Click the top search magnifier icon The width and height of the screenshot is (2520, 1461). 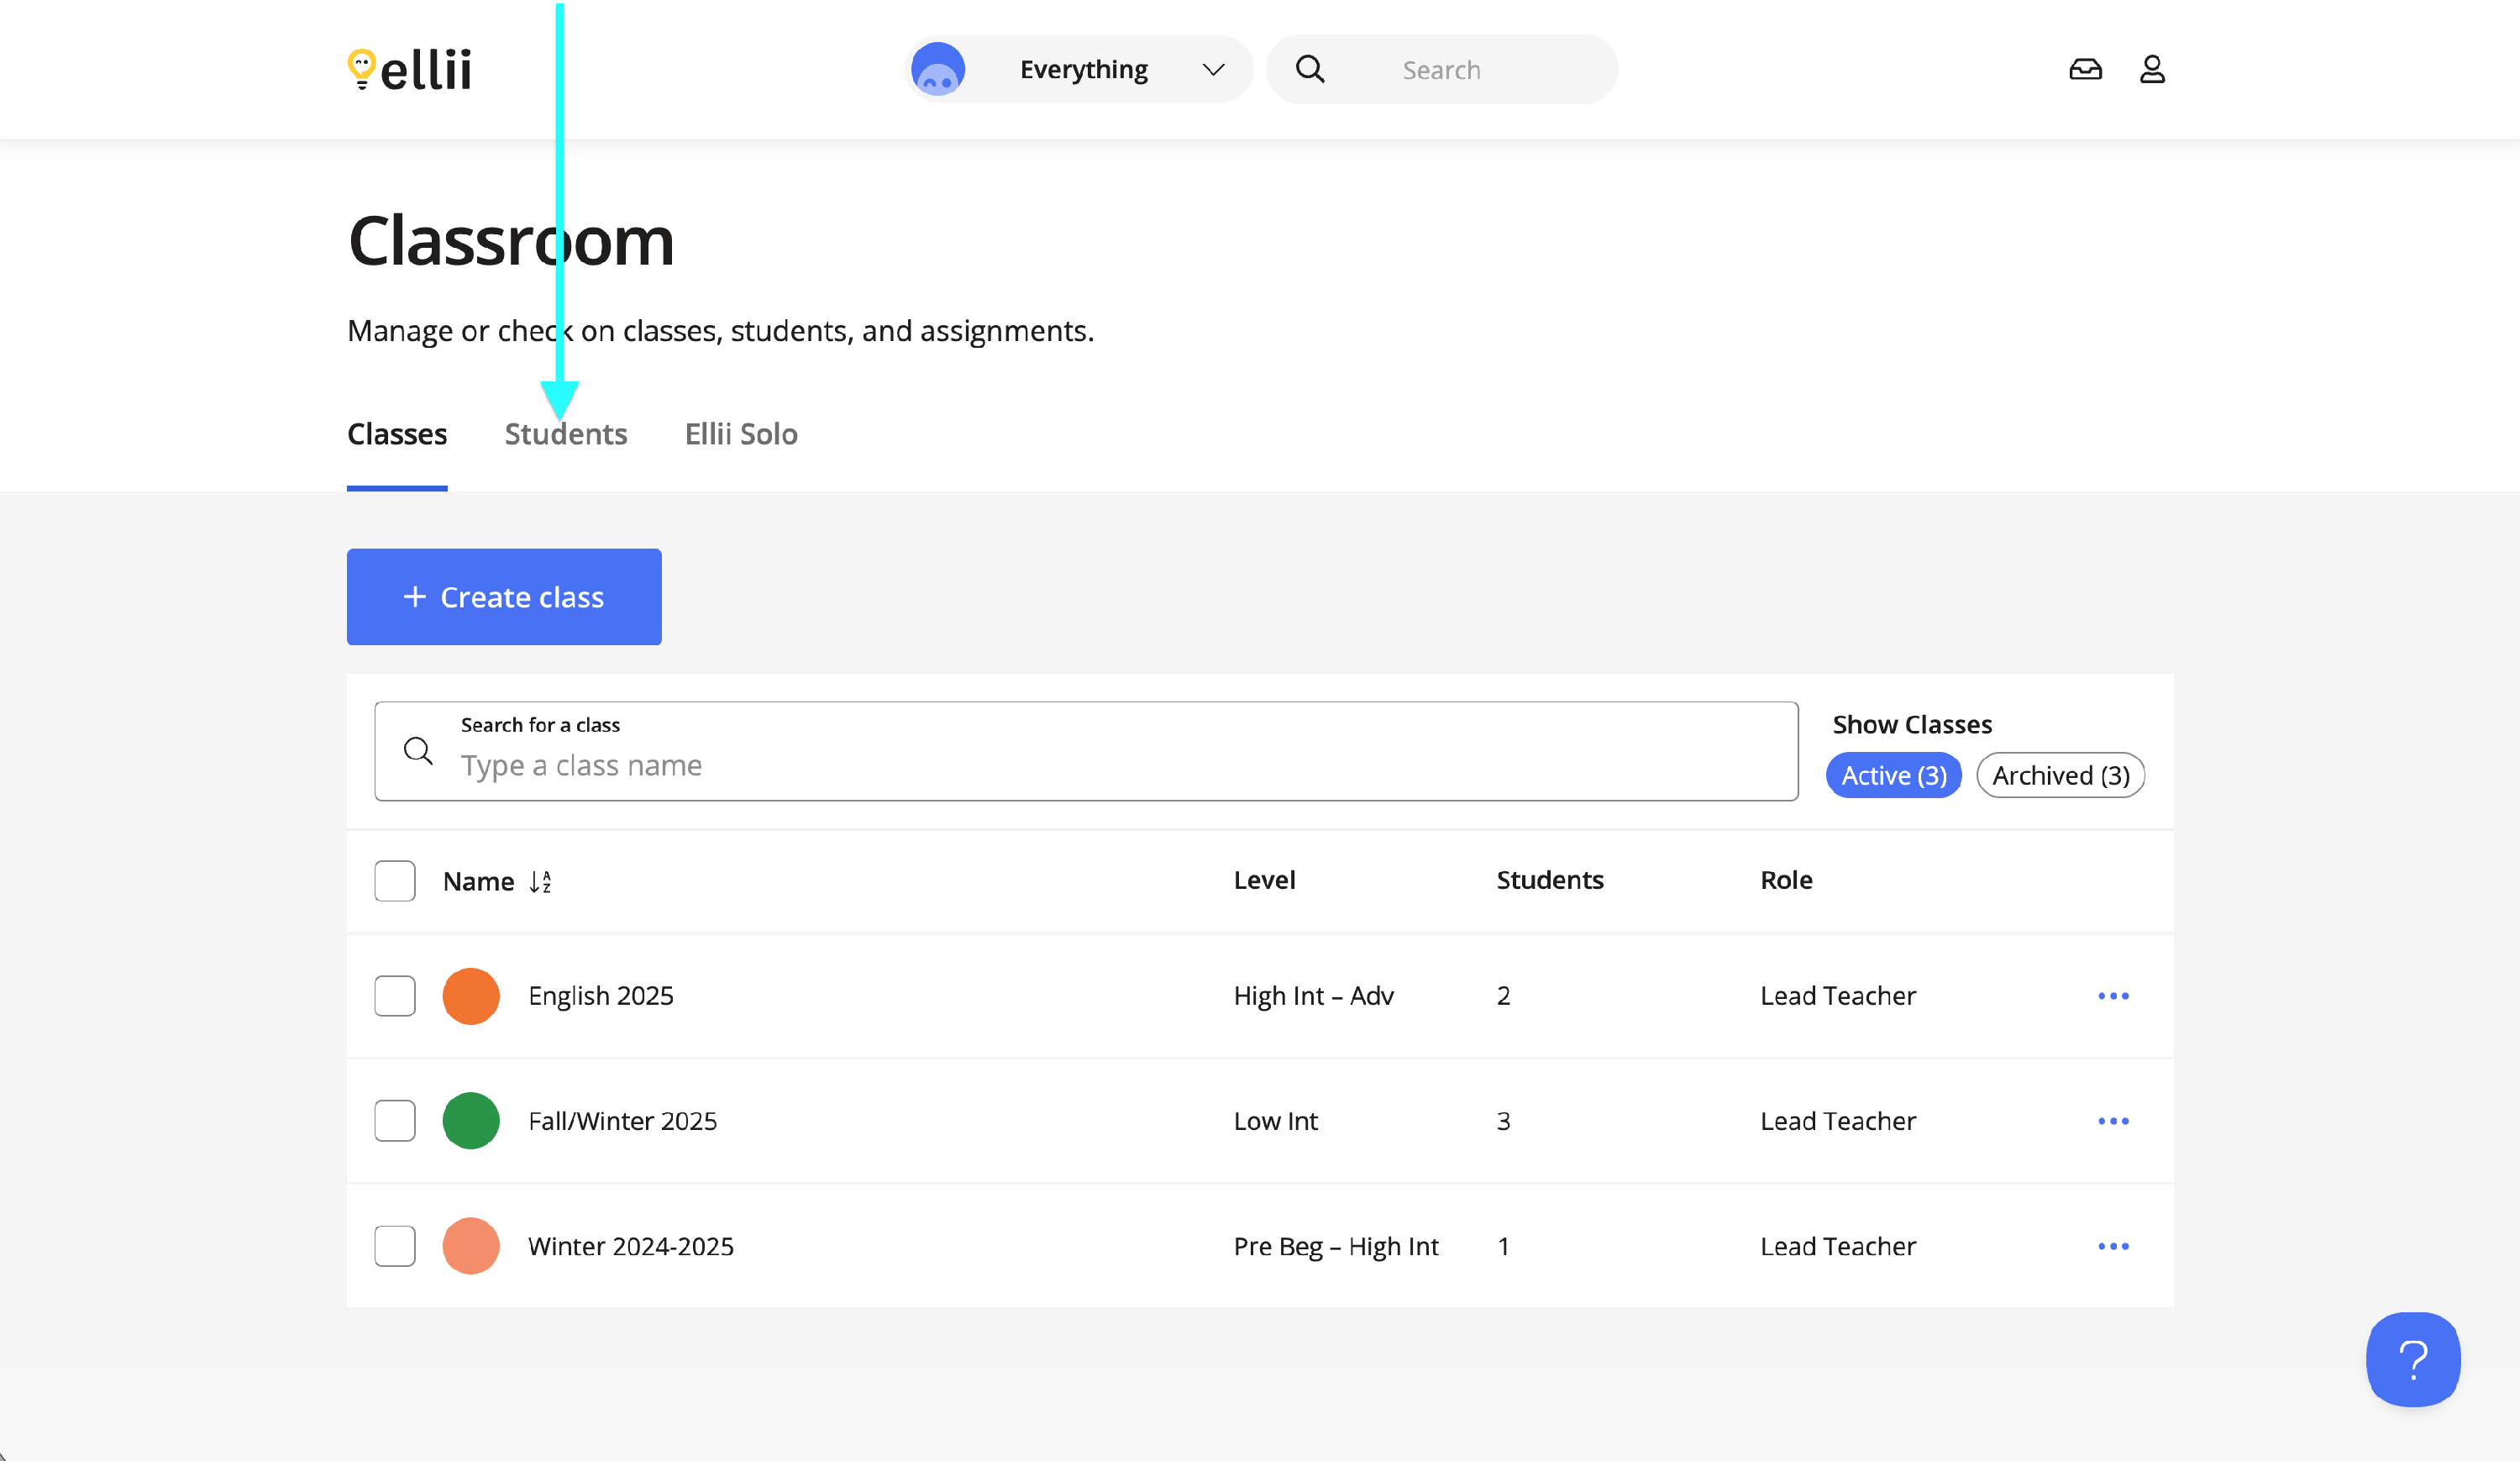click(x=1310, y=69)
